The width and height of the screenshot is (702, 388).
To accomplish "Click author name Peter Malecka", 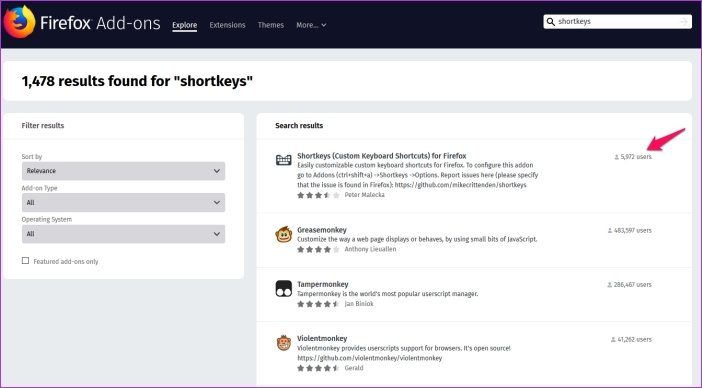I will [364, 195].
